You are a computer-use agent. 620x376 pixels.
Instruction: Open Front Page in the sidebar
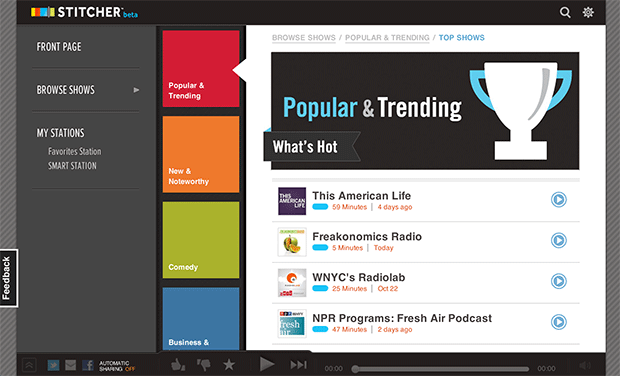pos(59,47)
